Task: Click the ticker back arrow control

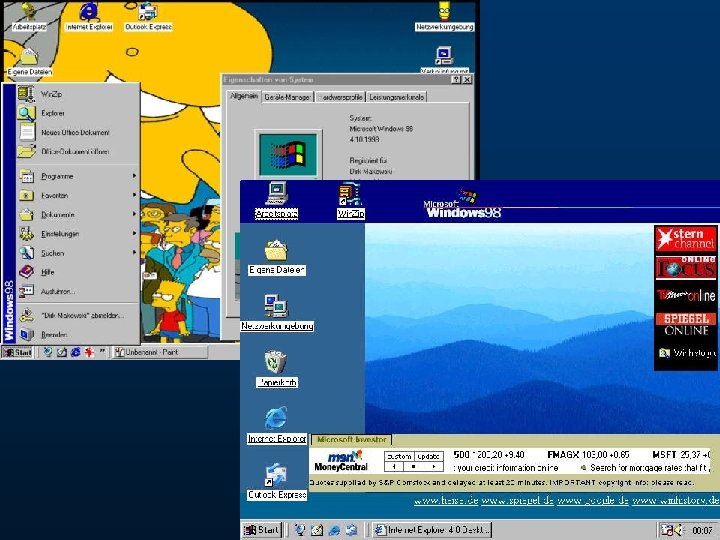Action: pyautogui.click(x=394, y=467)
